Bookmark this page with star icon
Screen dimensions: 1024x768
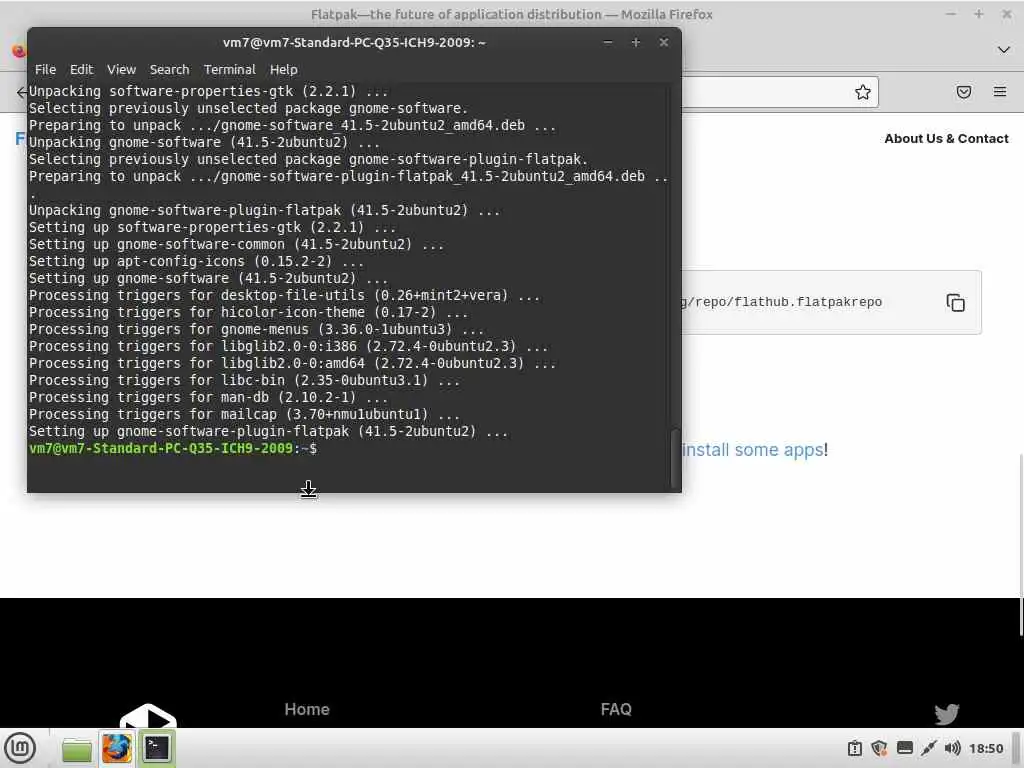pyautogui.click(x=863, y=92)
